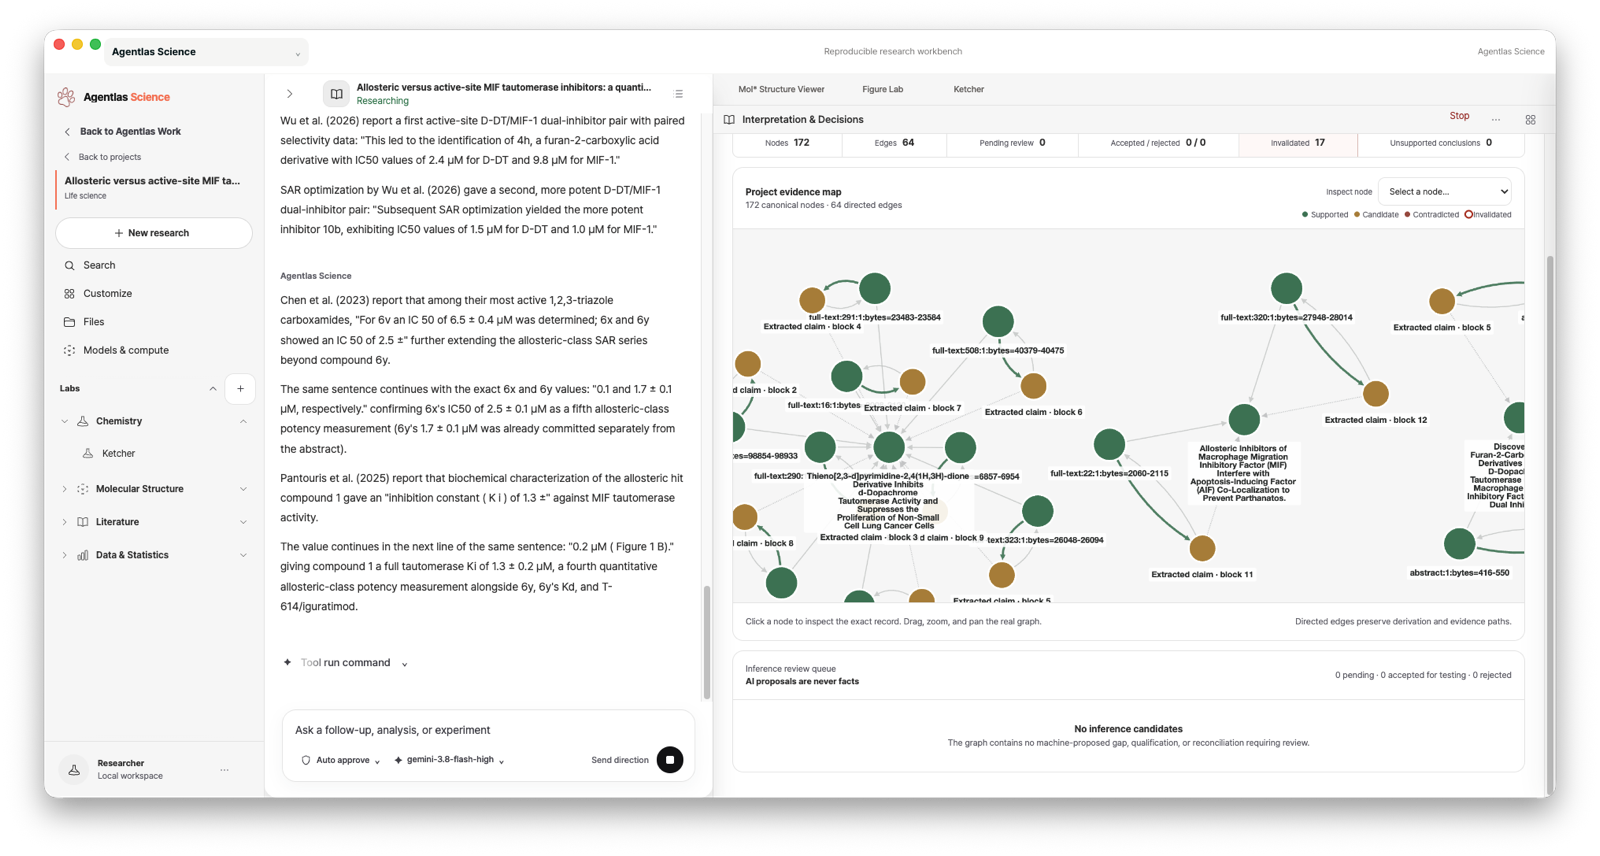This screenshot has height=856, width=1600.
Task: Click the Search magnifier icon in sidebar
Action: tap(69, 265)
